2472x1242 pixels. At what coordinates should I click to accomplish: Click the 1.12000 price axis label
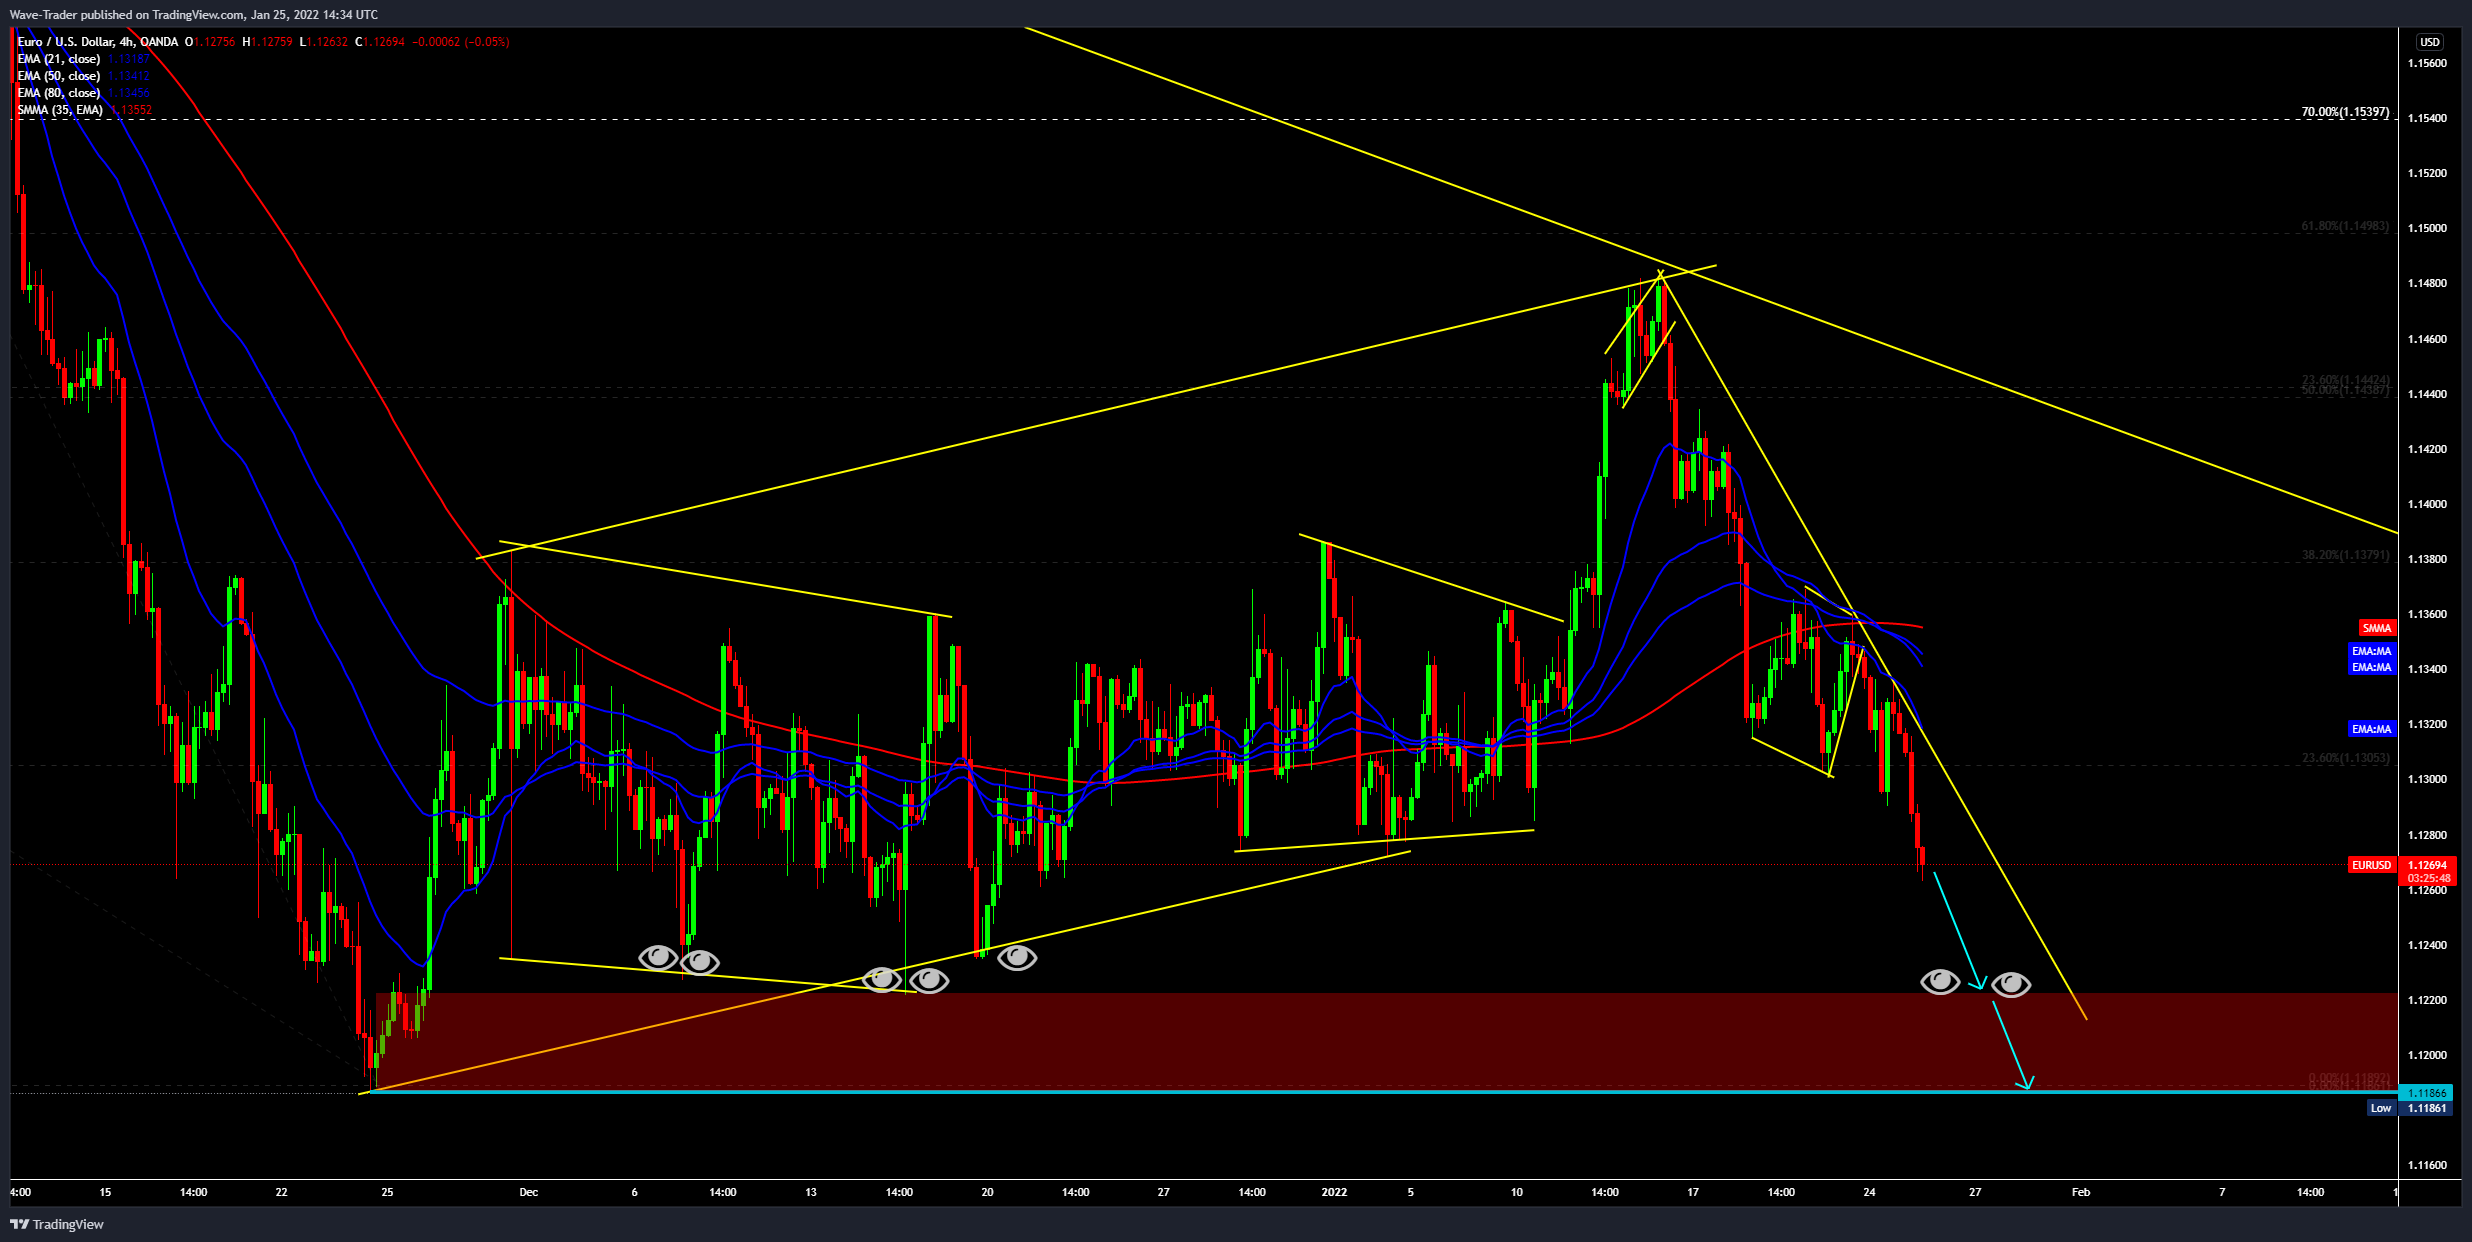coord(2427,1055)
